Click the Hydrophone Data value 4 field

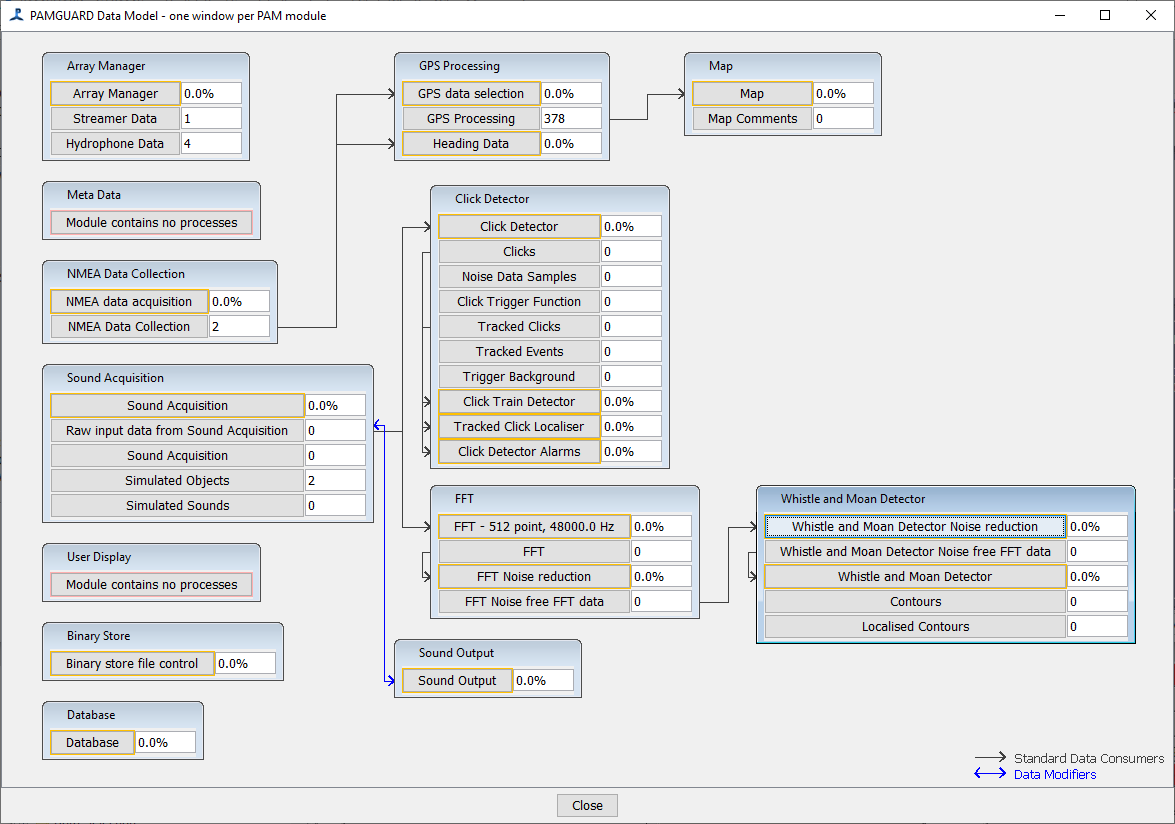click(x=211, y=143)
